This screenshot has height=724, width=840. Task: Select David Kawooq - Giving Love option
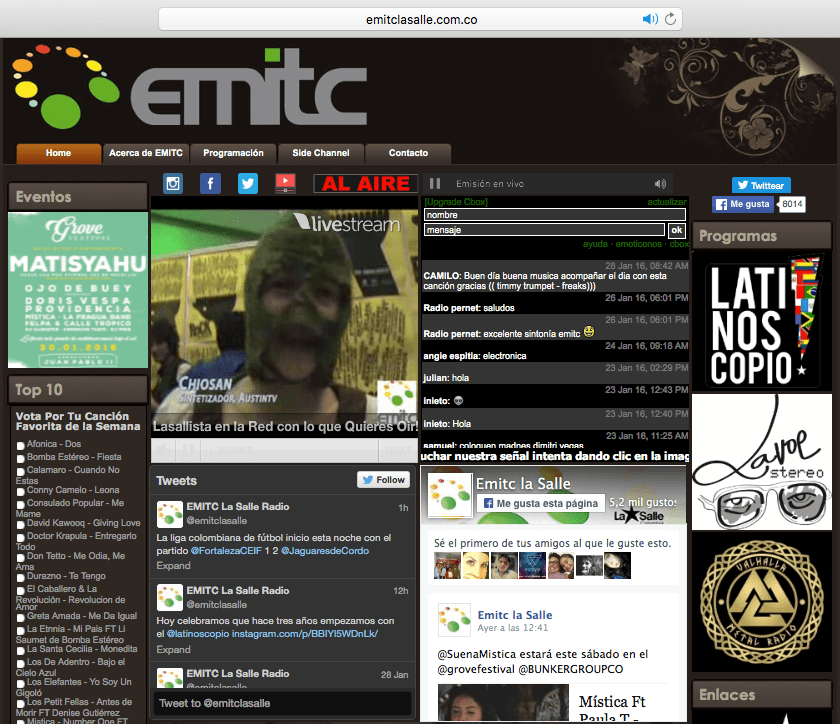pyautogui.click(x=20, y=525)
